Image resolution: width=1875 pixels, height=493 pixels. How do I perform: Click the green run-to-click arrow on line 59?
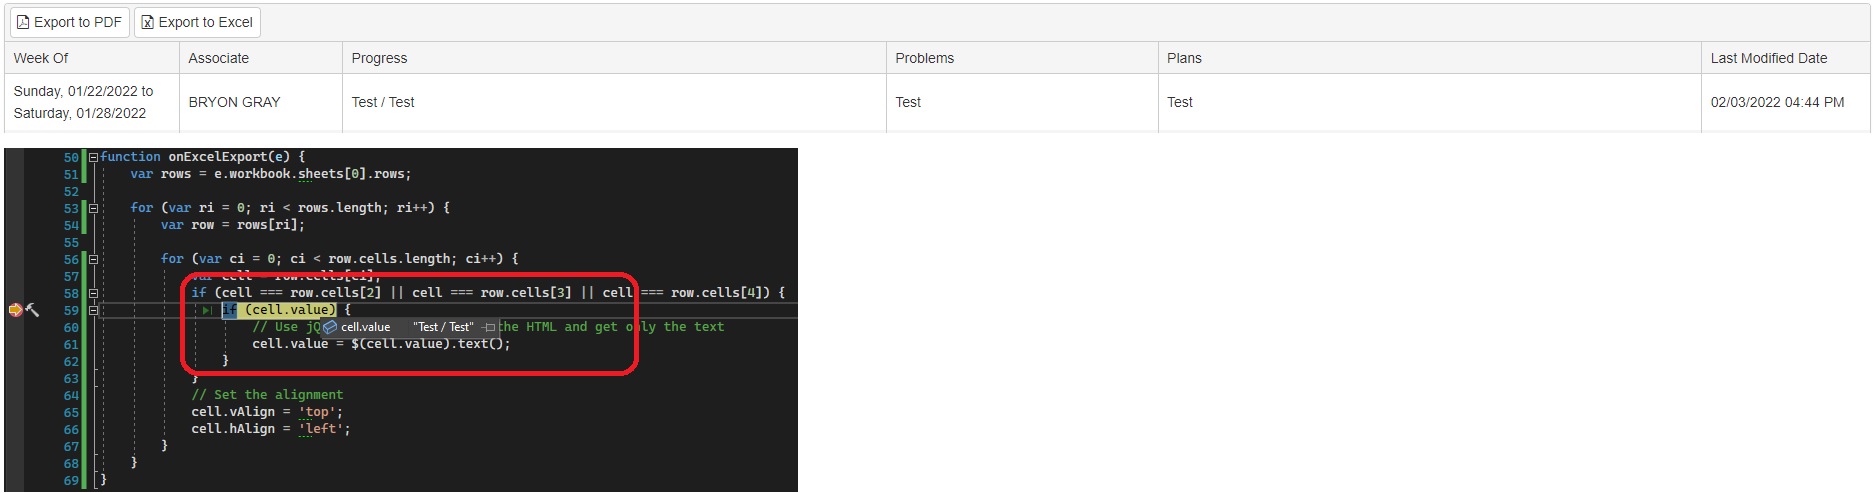pyautogui.click(x=207, y=310)
